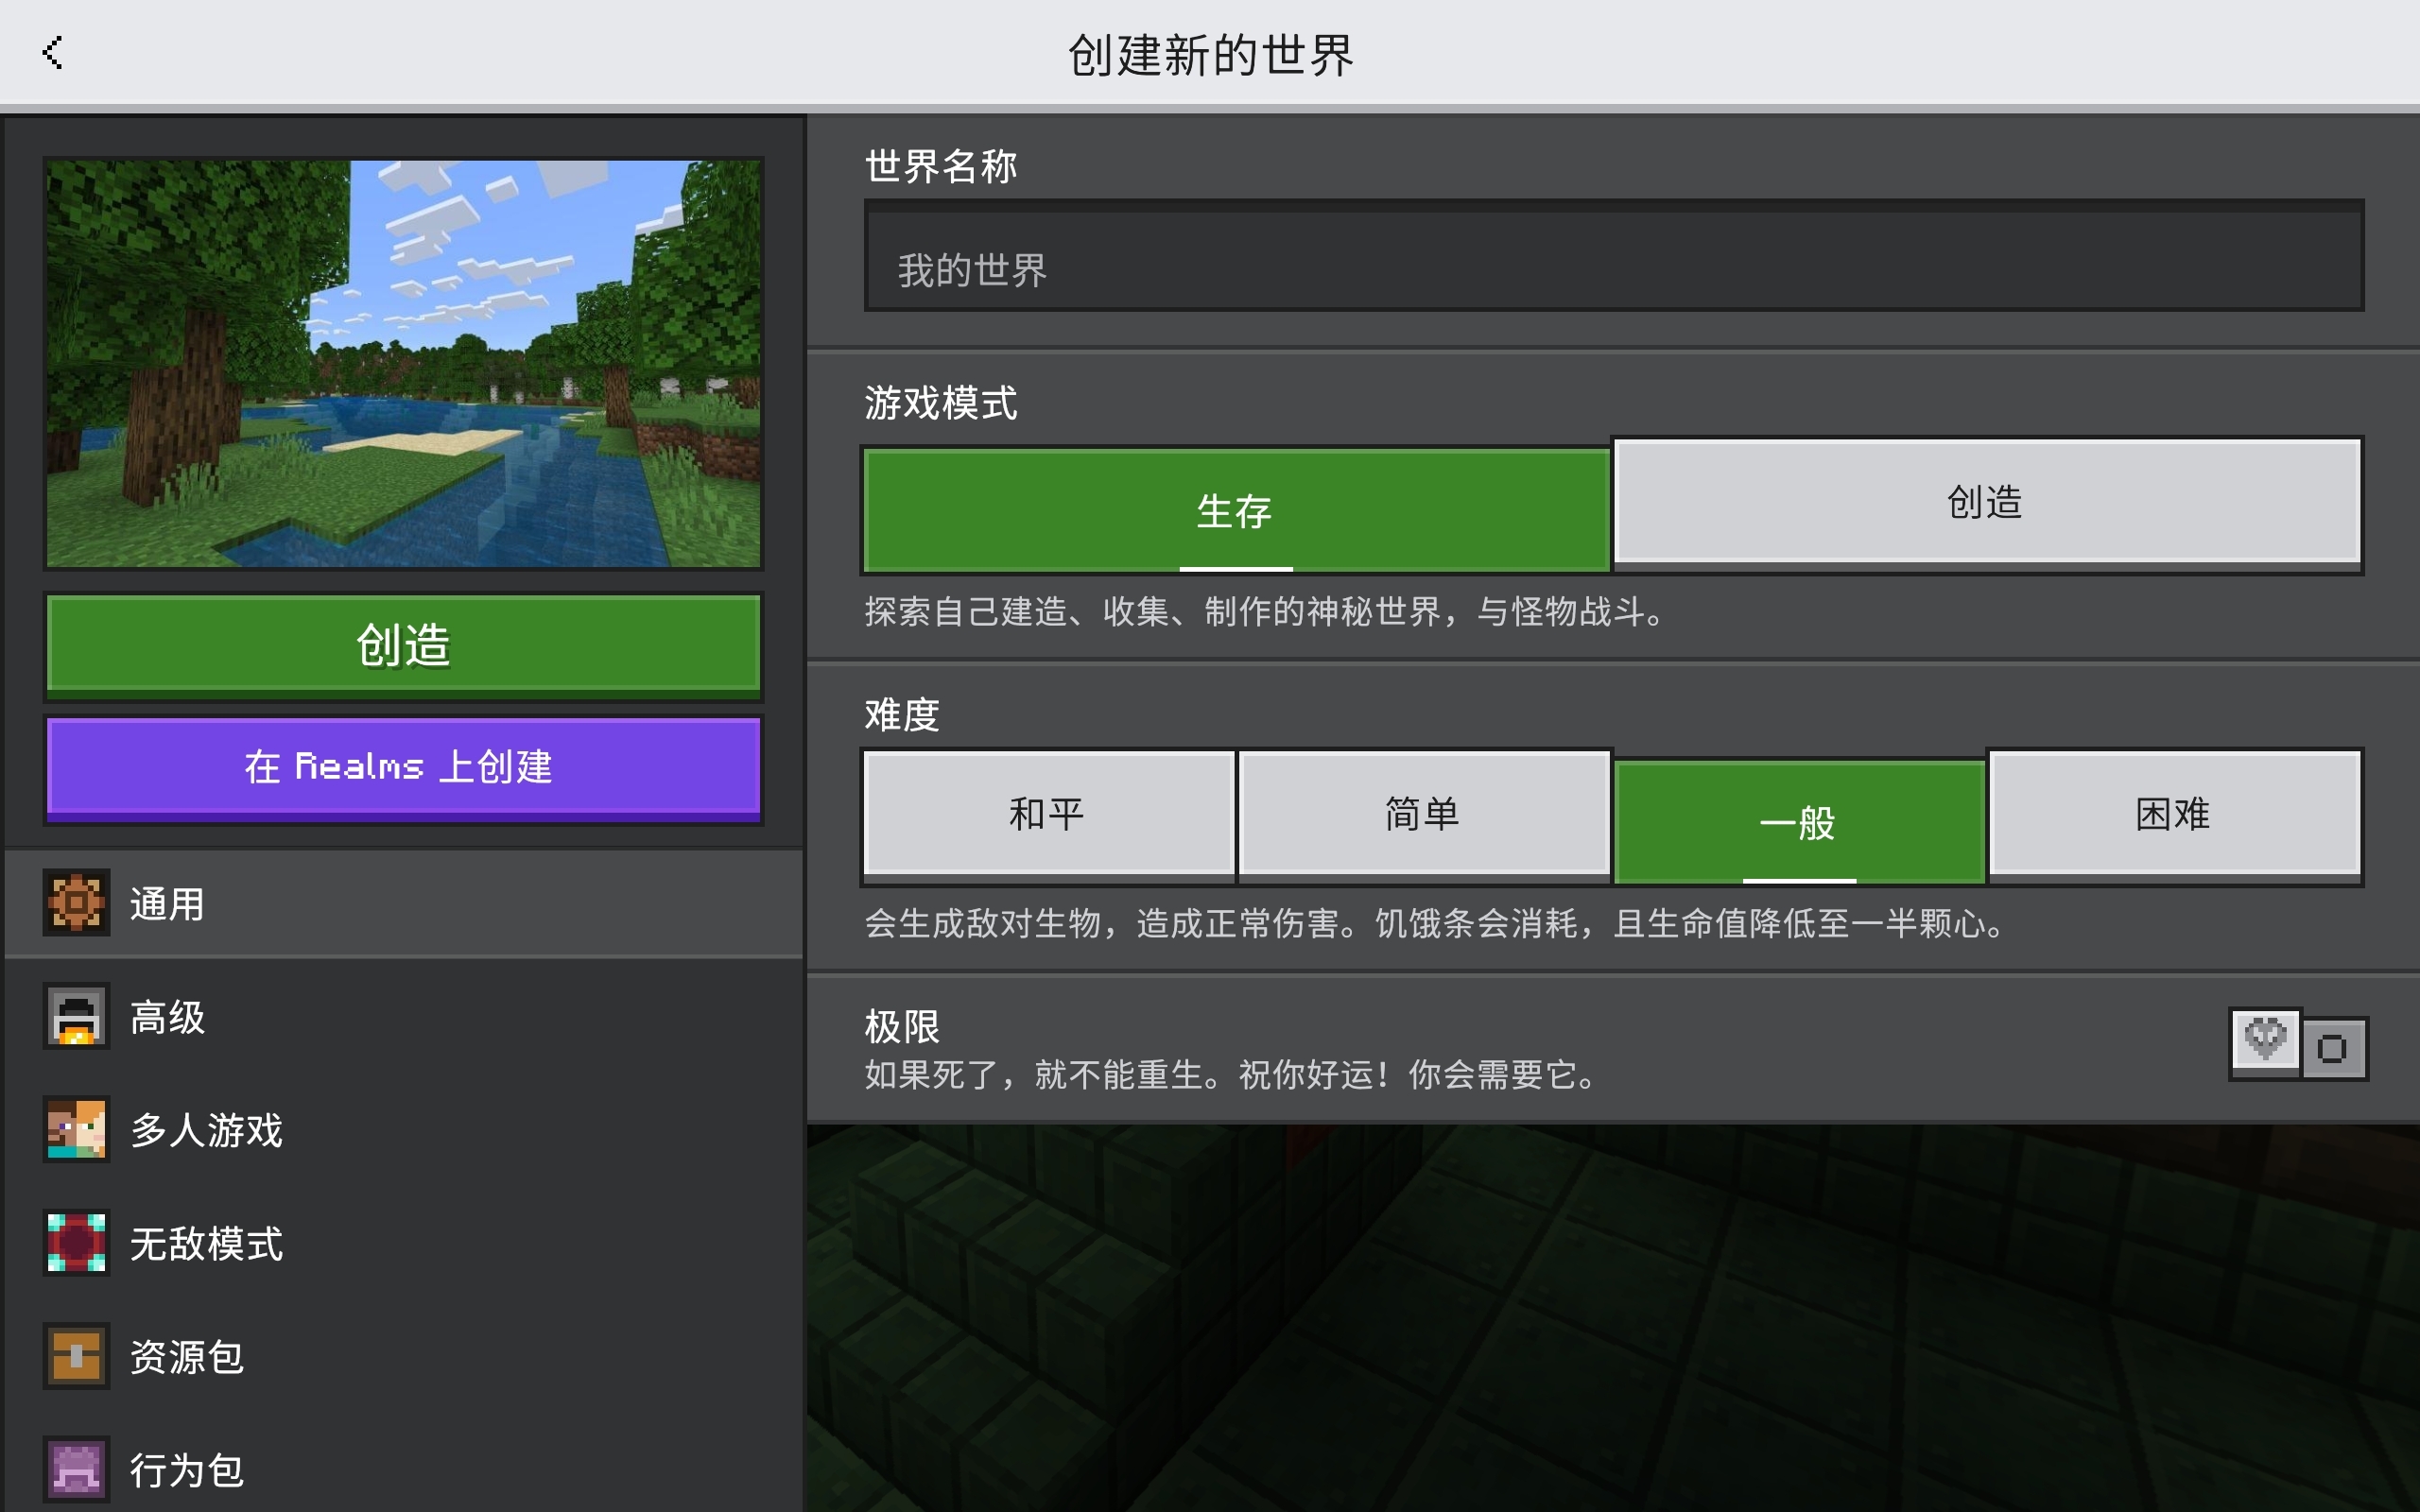2420x1512 pixels.
Task: Open the 通用 settings tab
Action: [404, 904]
